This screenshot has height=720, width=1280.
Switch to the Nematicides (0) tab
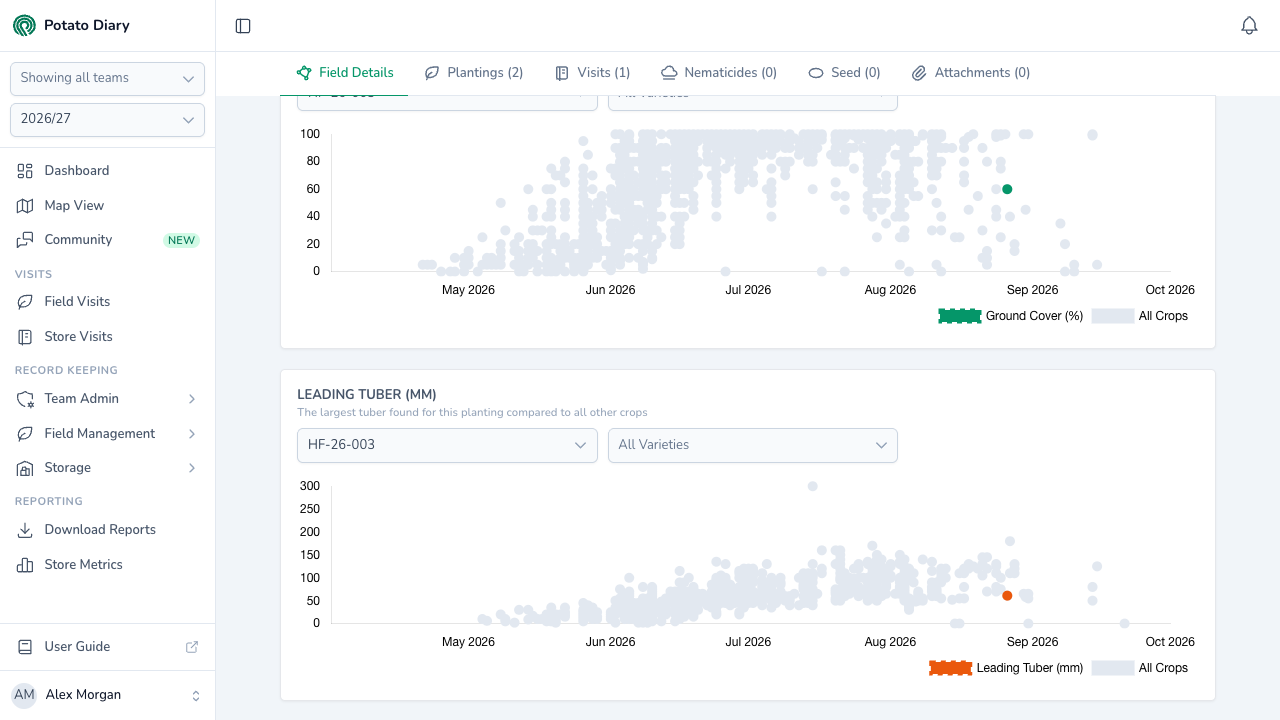point(719,73)
